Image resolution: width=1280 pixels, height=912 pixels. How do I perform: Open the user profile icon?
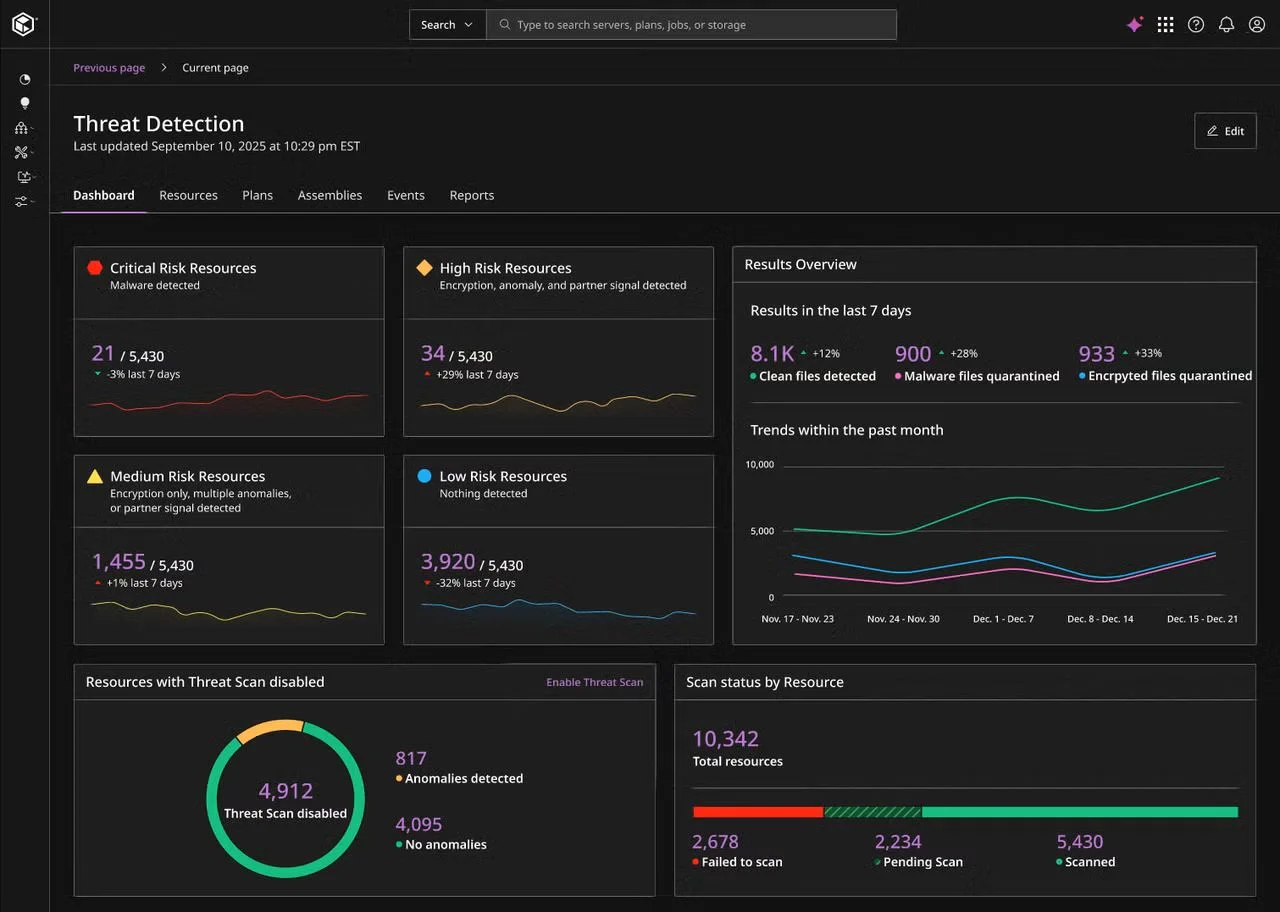(1257, 25)
